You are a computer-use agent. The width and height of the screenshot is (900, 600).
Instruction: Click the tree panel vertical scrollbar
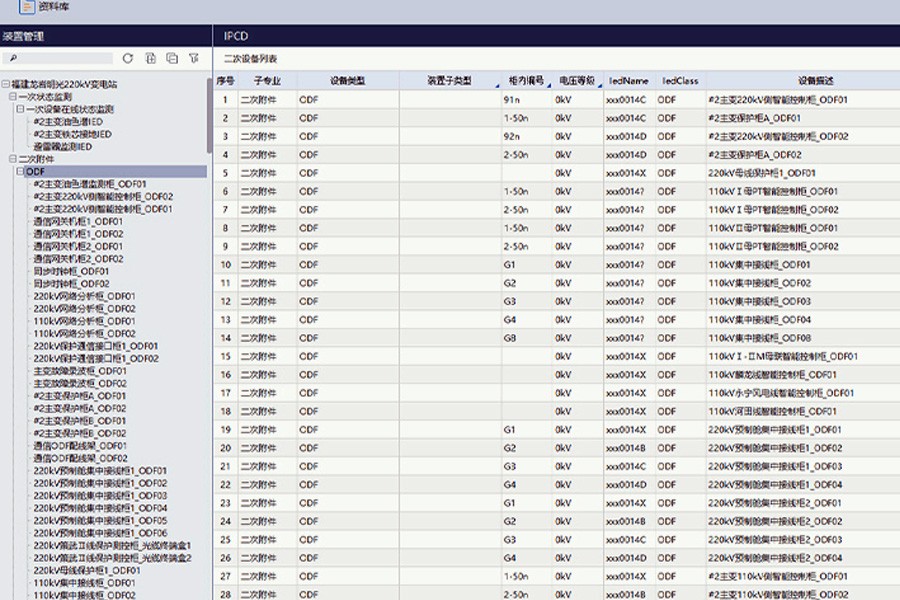209,115
